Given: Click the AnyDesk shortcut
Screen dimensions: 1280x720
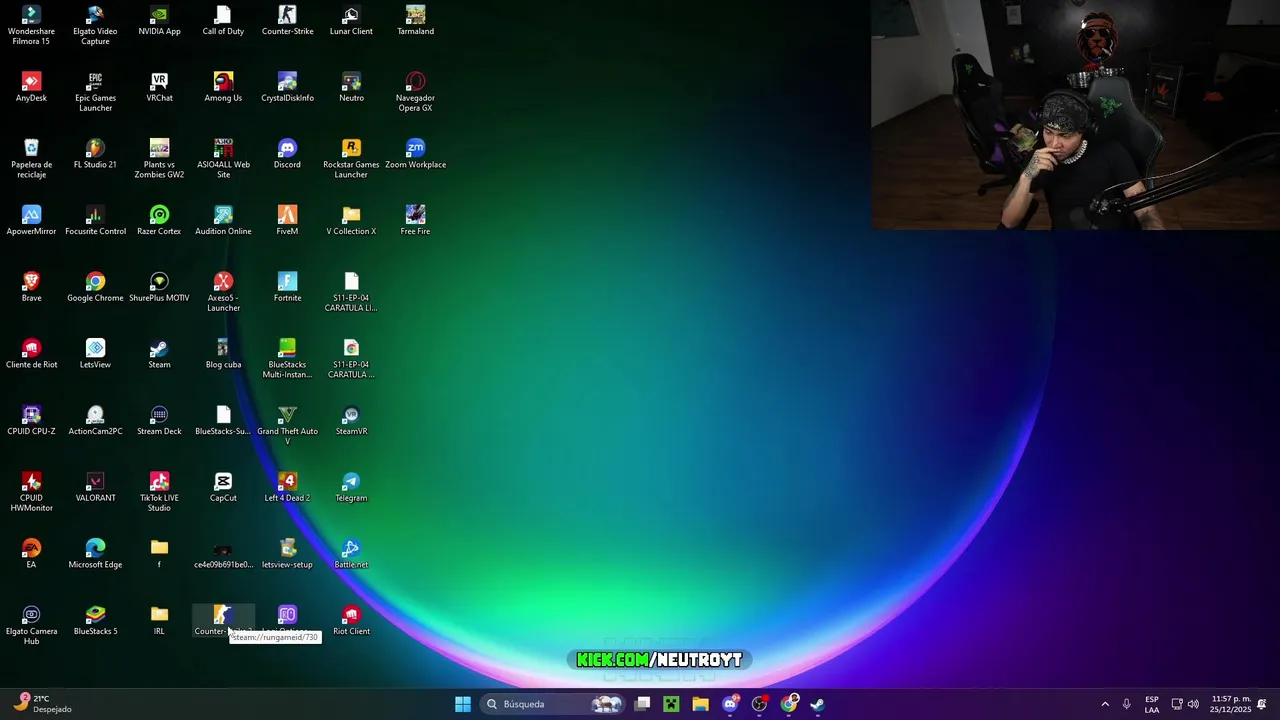Looking at the screenshot, I should pos(31,87).
